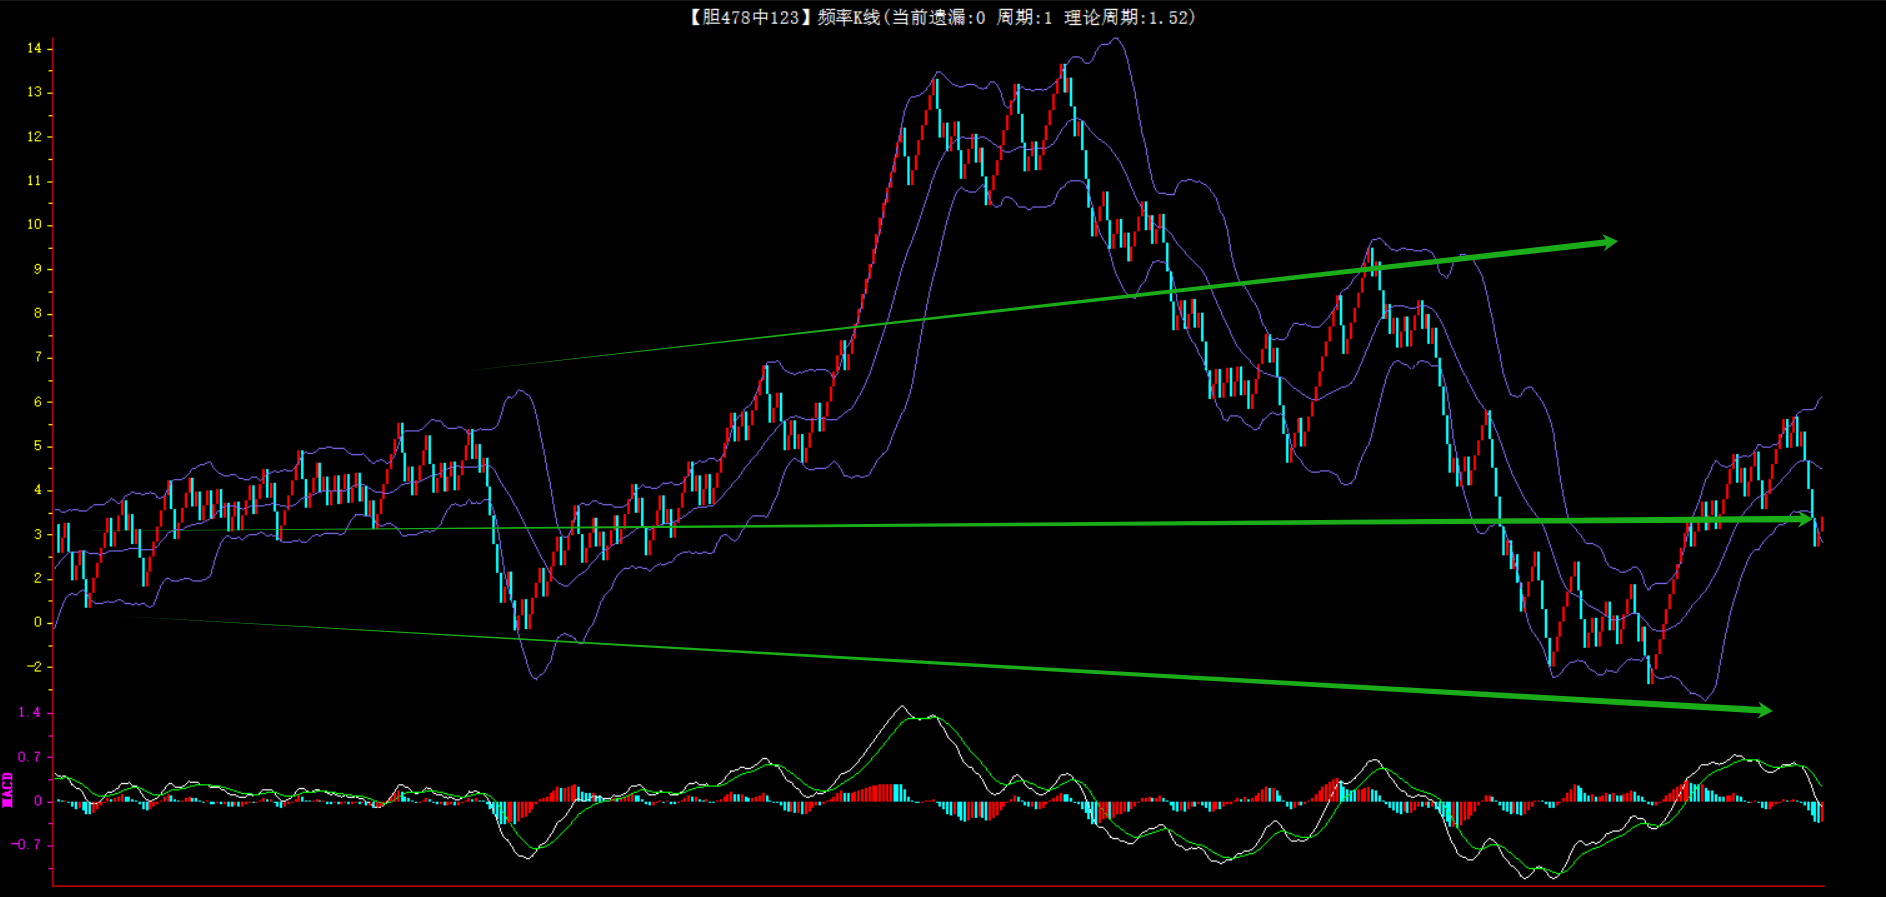Click 1.4 on the MACD axis
This screenshot has height=897, width=1886.
30,713
